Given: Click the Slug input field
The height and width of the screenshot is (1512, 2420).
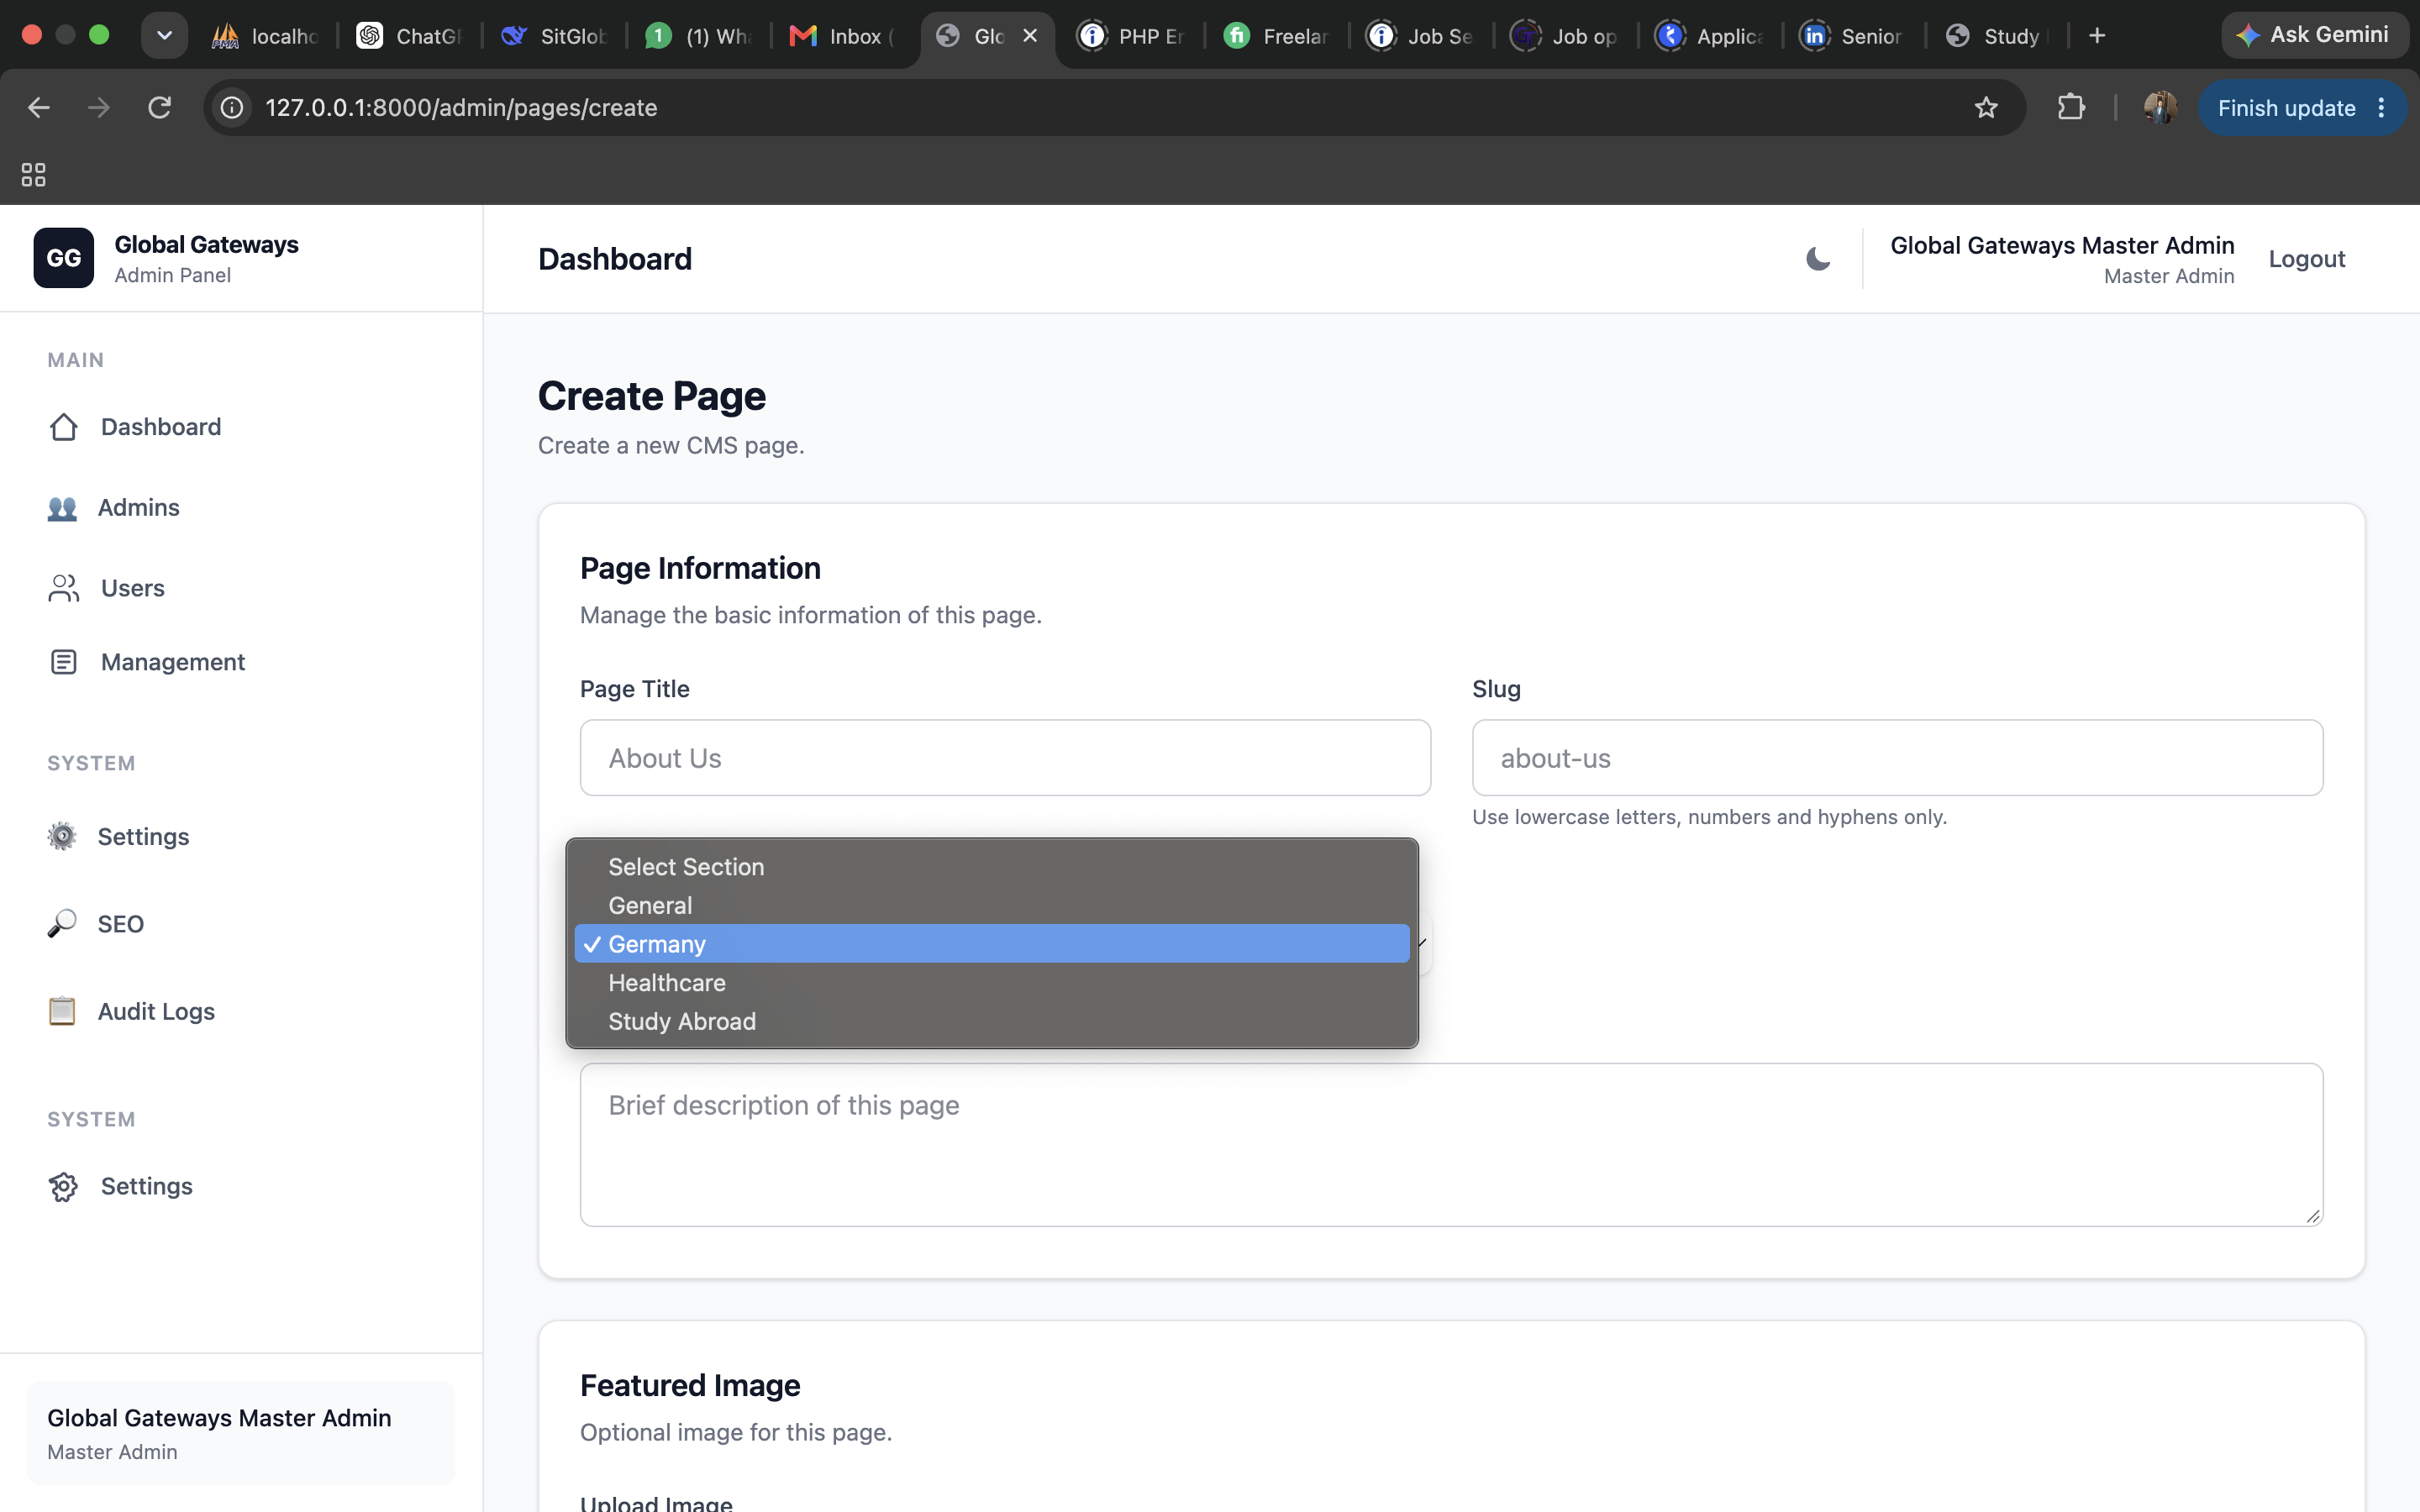Looking at the screenshot, I should [x=1897, y=758].
